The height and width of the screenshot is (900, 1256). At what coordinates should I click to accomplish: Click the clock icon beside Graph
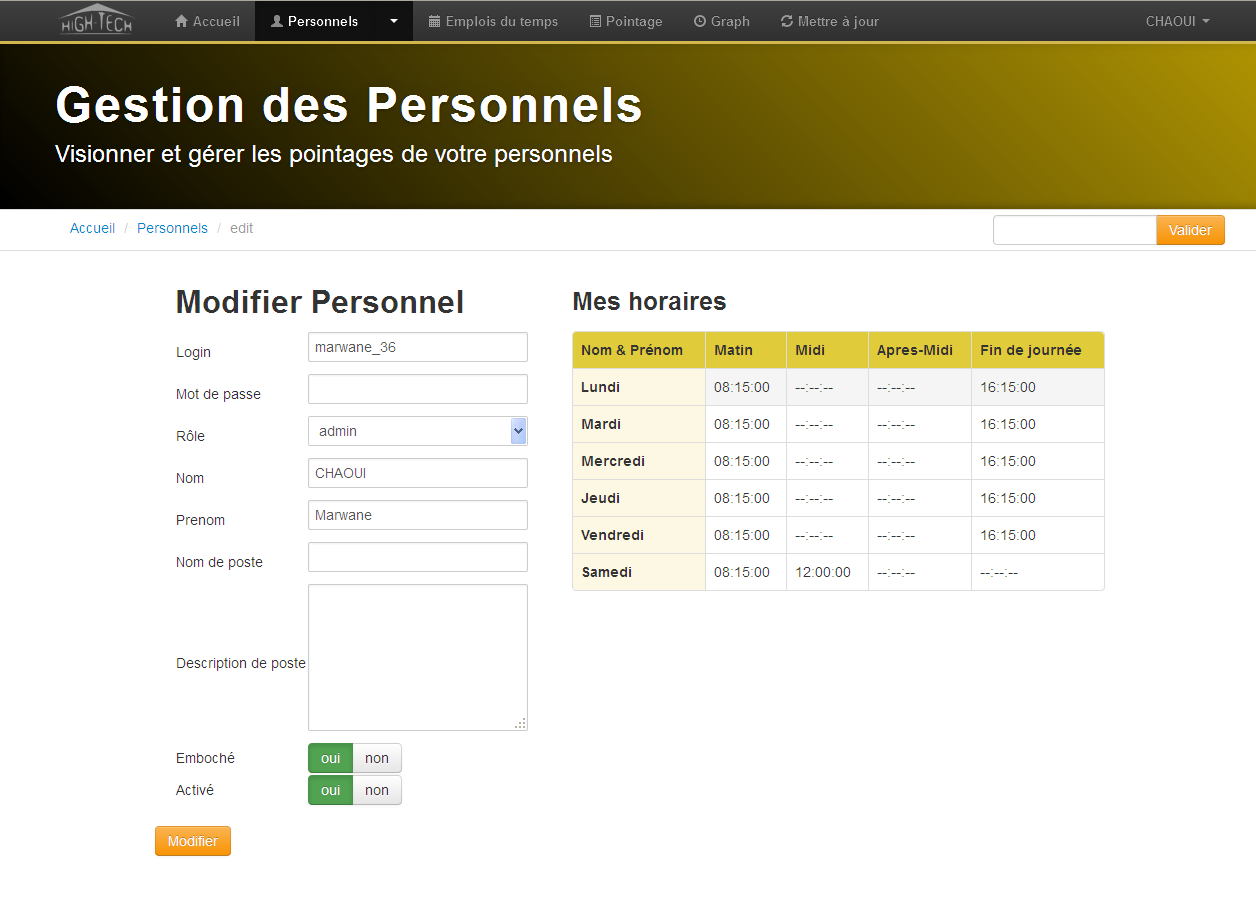700,21
